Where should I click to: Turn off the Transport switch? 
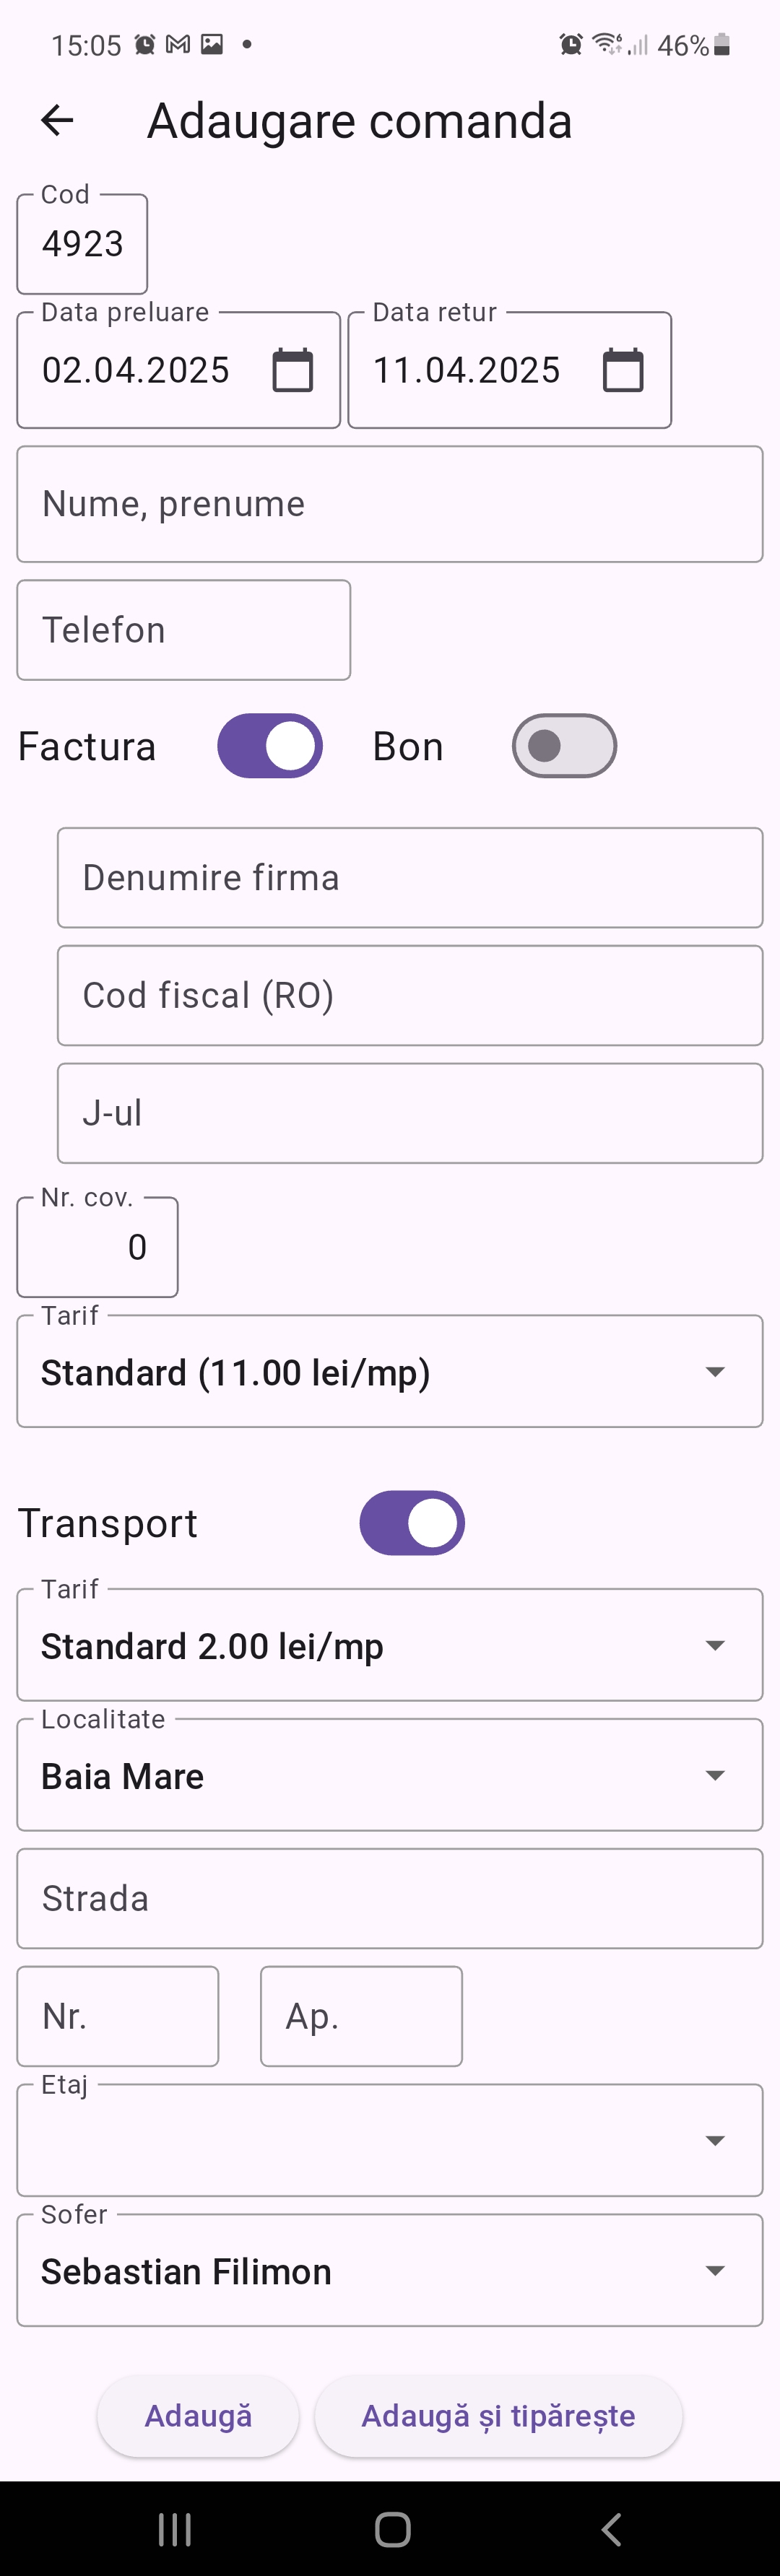click(412, 1522)
